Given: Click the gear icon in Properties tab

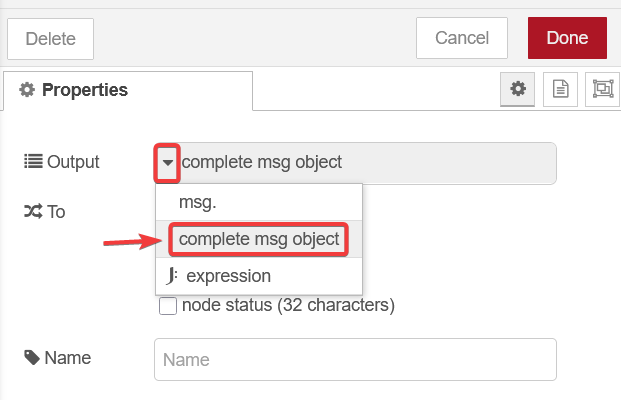Looking at the screenshot, I should point(27,90).
